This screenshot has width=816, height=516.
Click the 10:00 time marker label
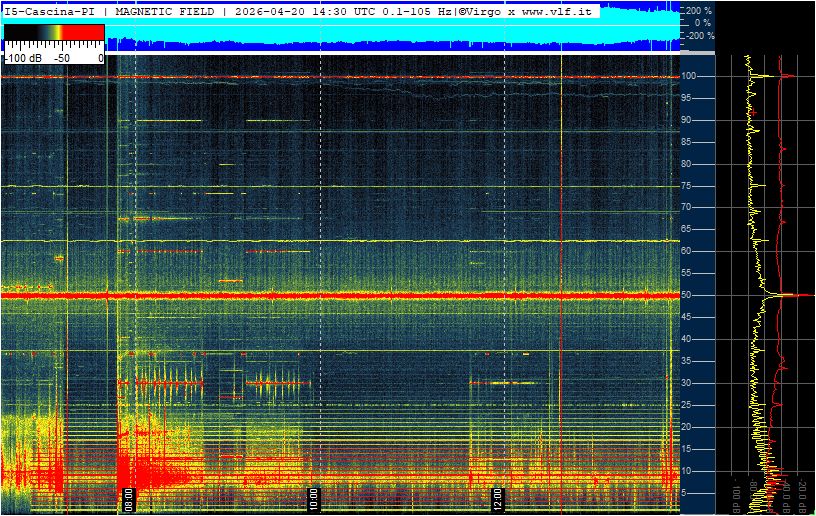[x=313, y=500]
